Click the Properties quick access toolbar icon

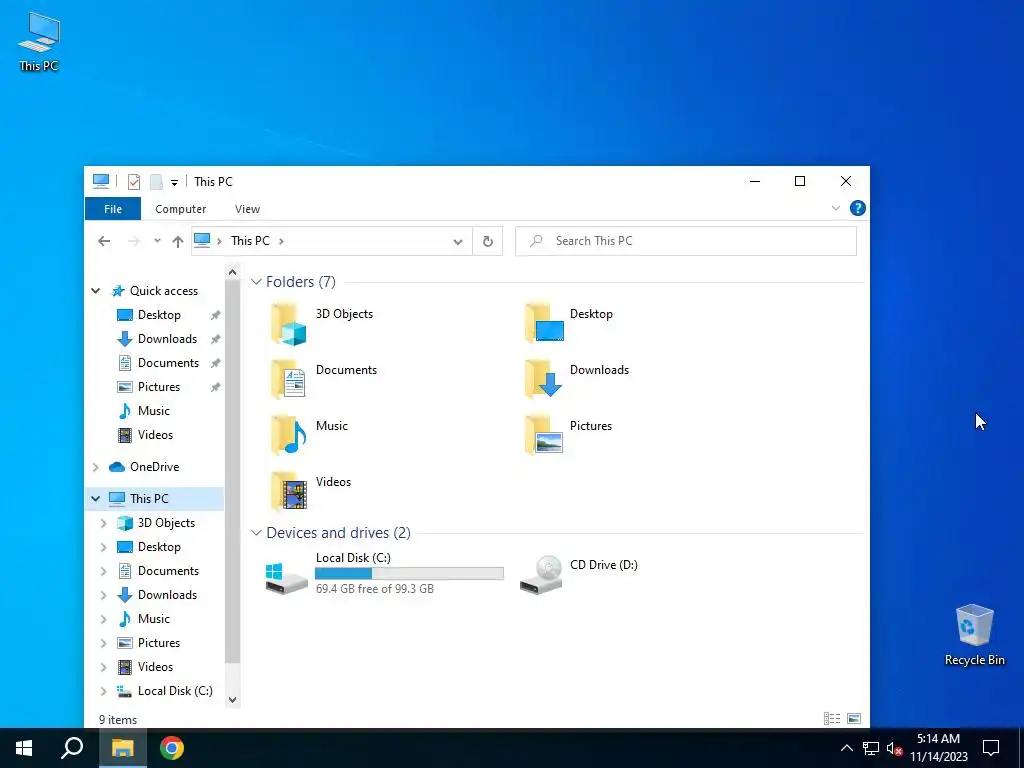pos(134,182)
